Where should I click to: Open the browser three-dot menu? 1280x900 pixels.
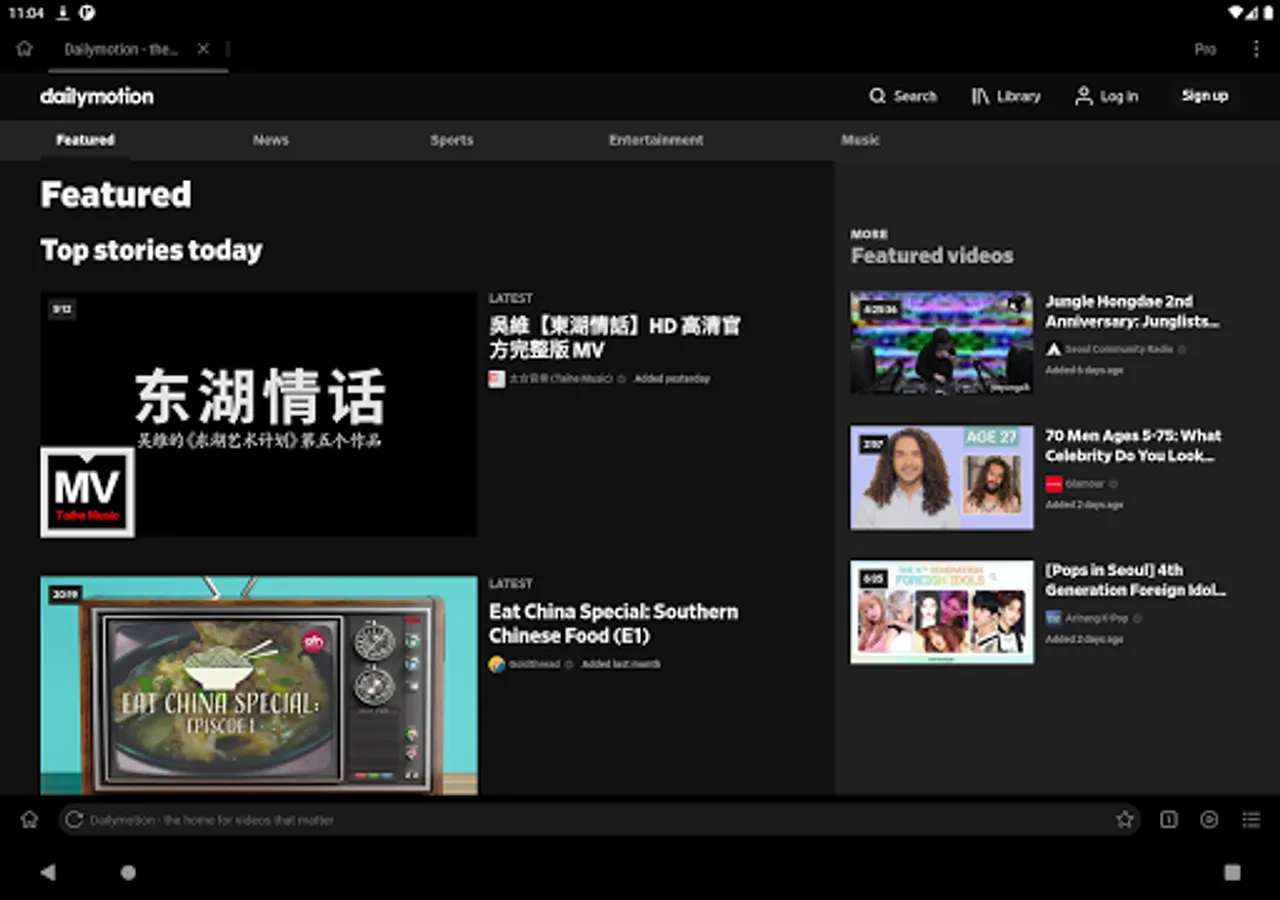coord(1256,49)
